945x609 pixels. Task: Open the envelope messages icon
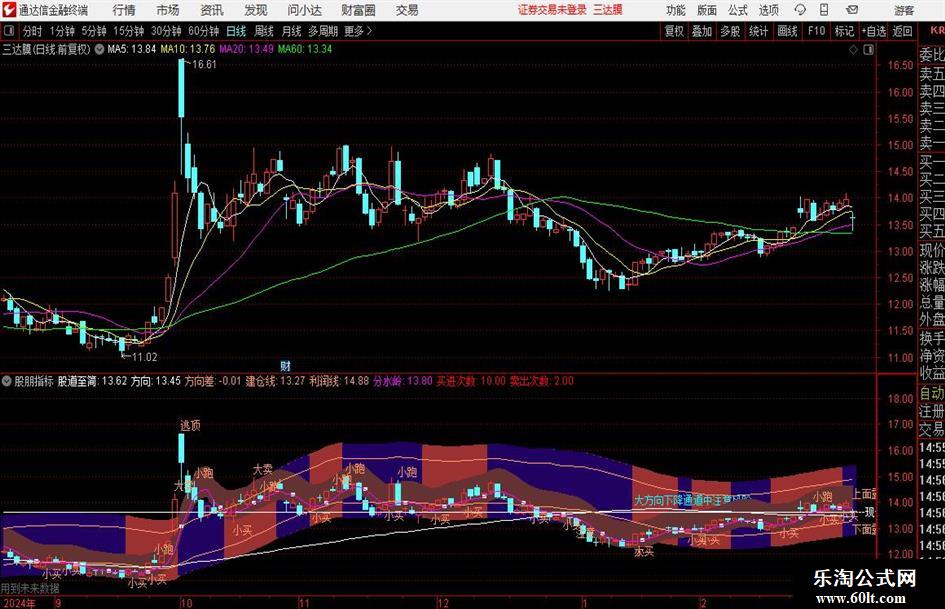852,10
